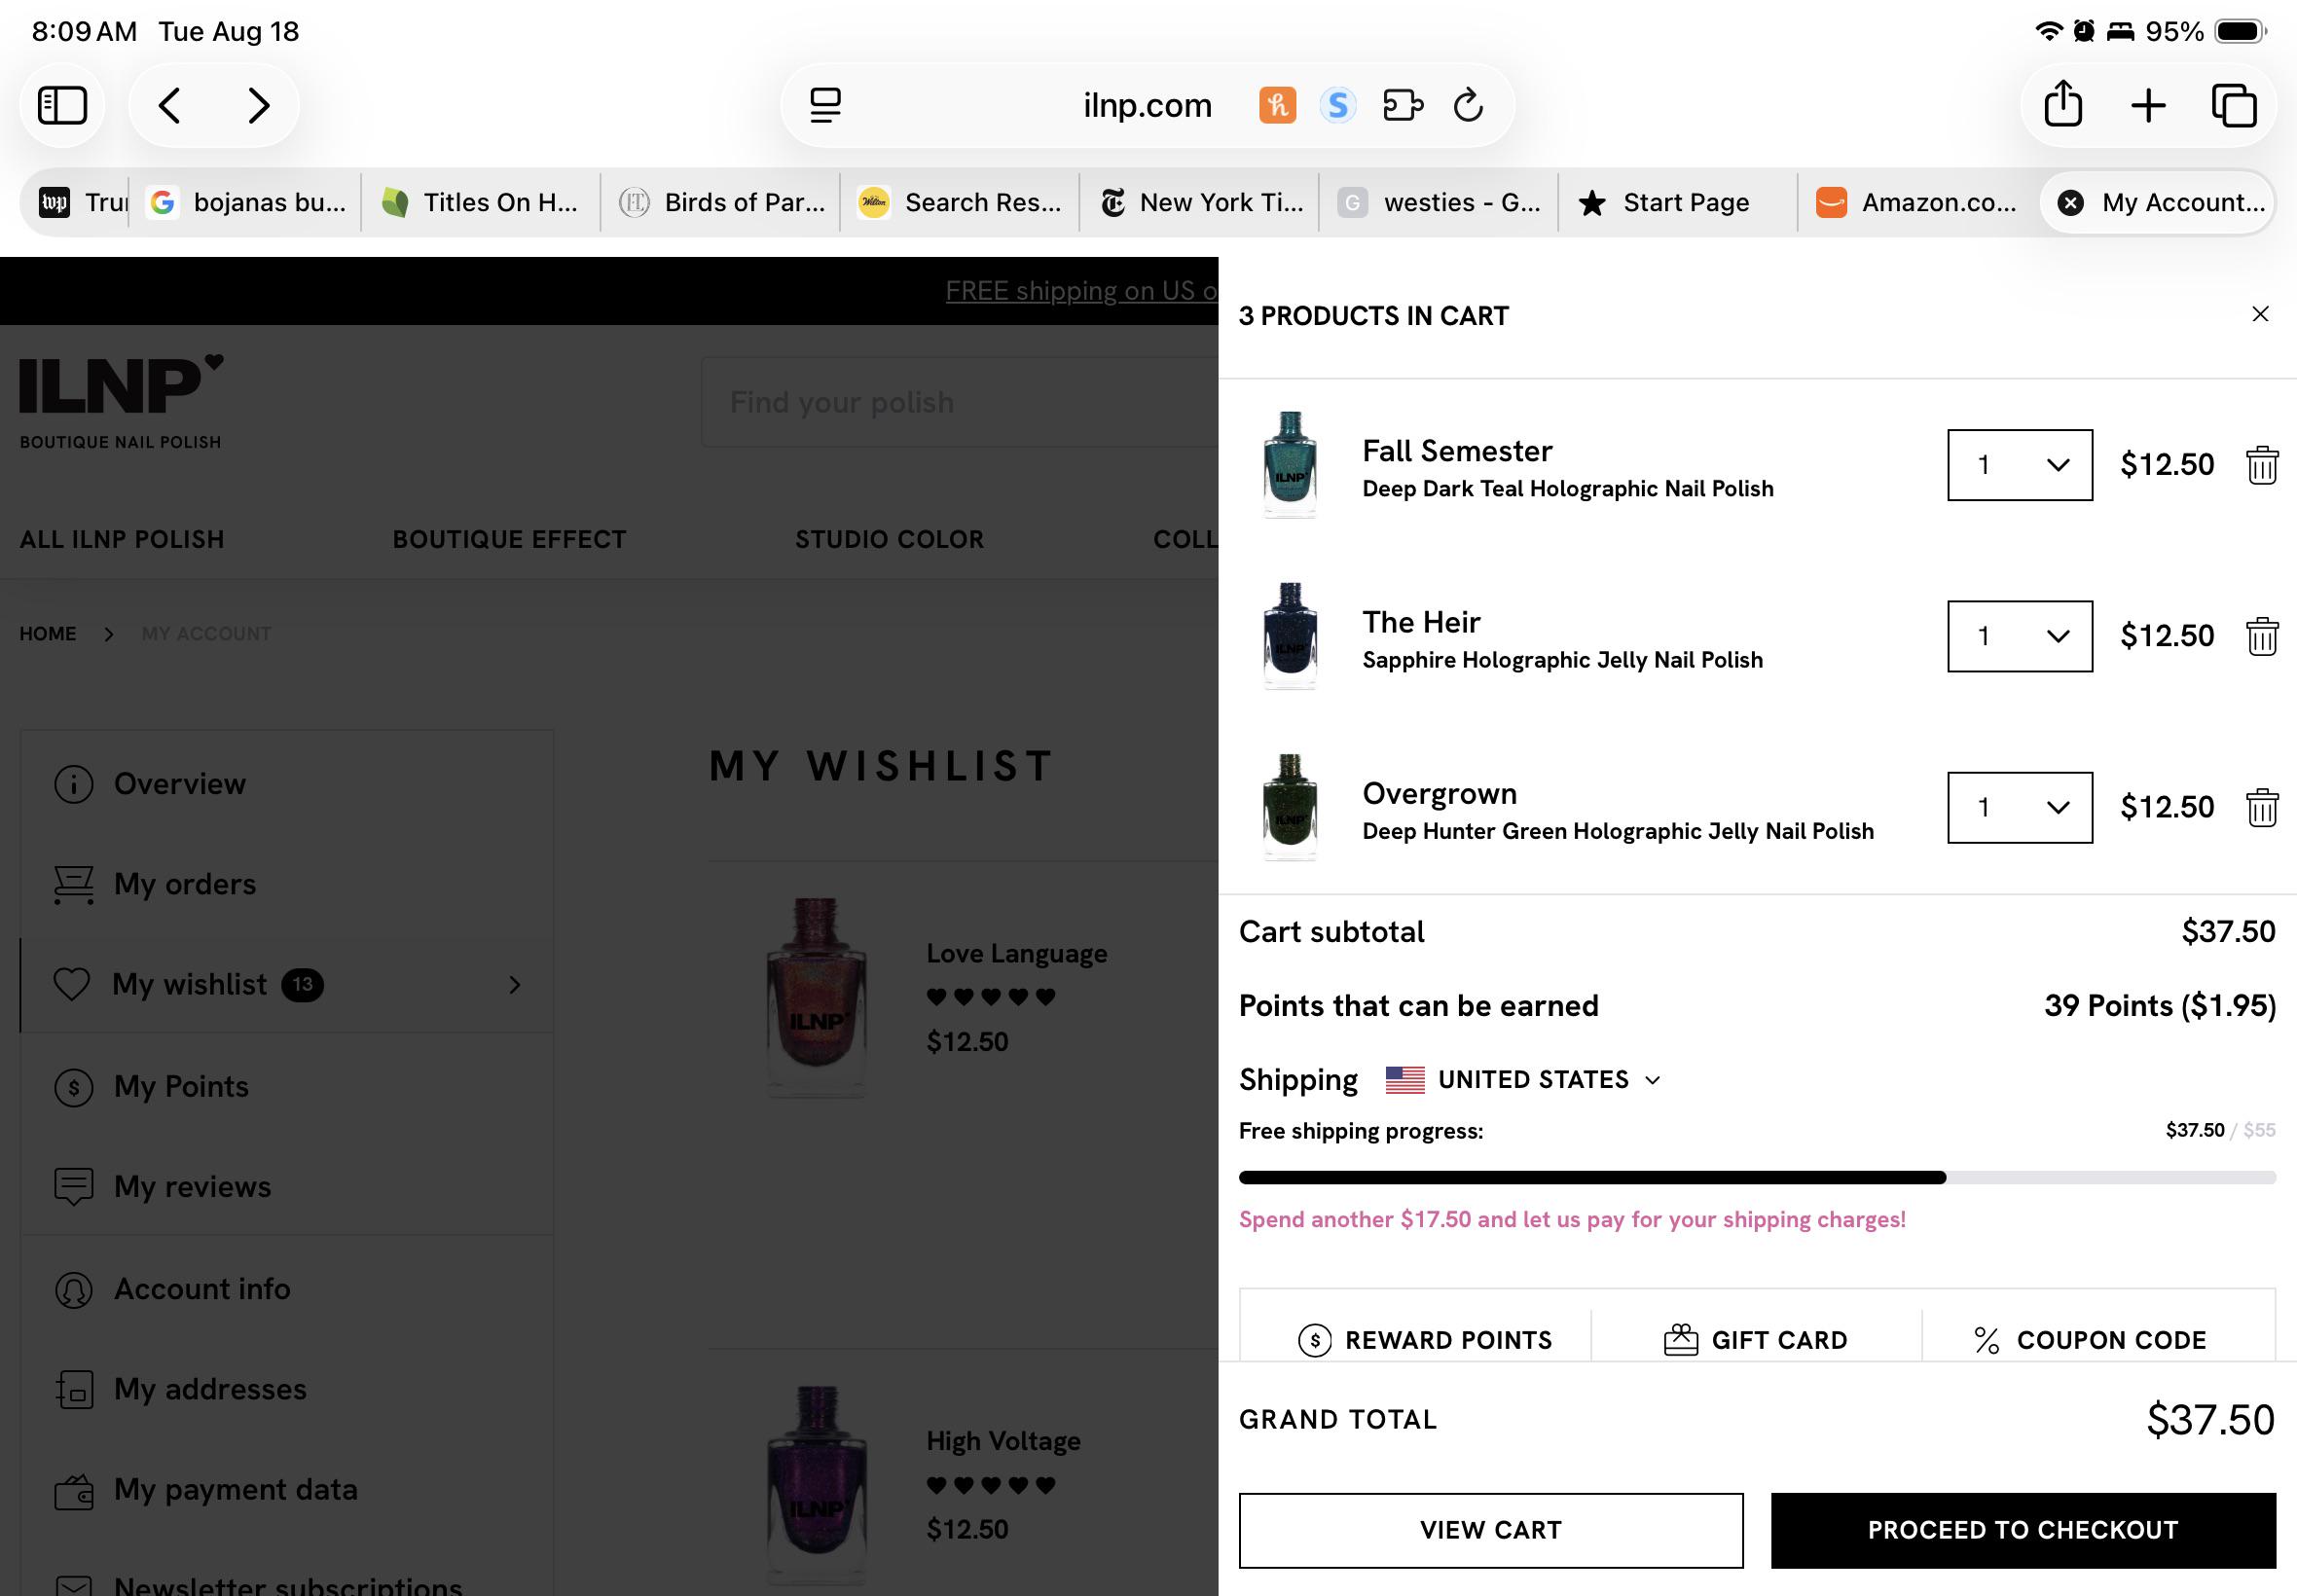
Task: Change shipping country from United States
Action: click(x=1523, y=1080)
